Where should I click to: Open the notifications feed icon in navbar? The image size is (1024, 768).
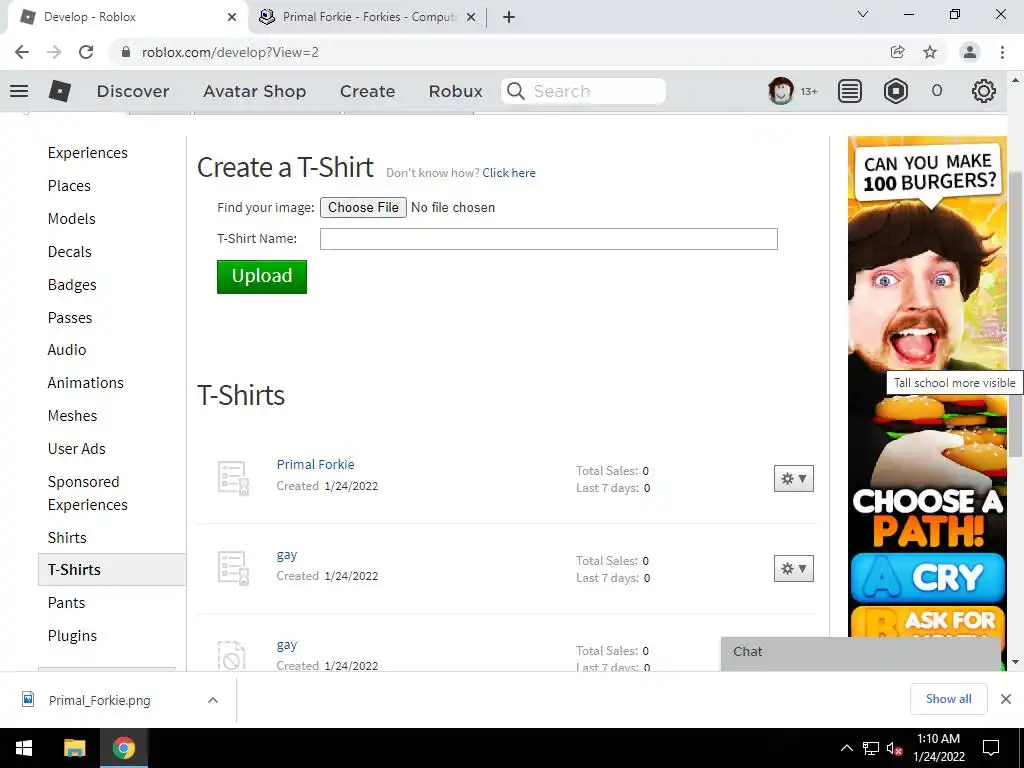pyautogui.click(x=850, y=91)
